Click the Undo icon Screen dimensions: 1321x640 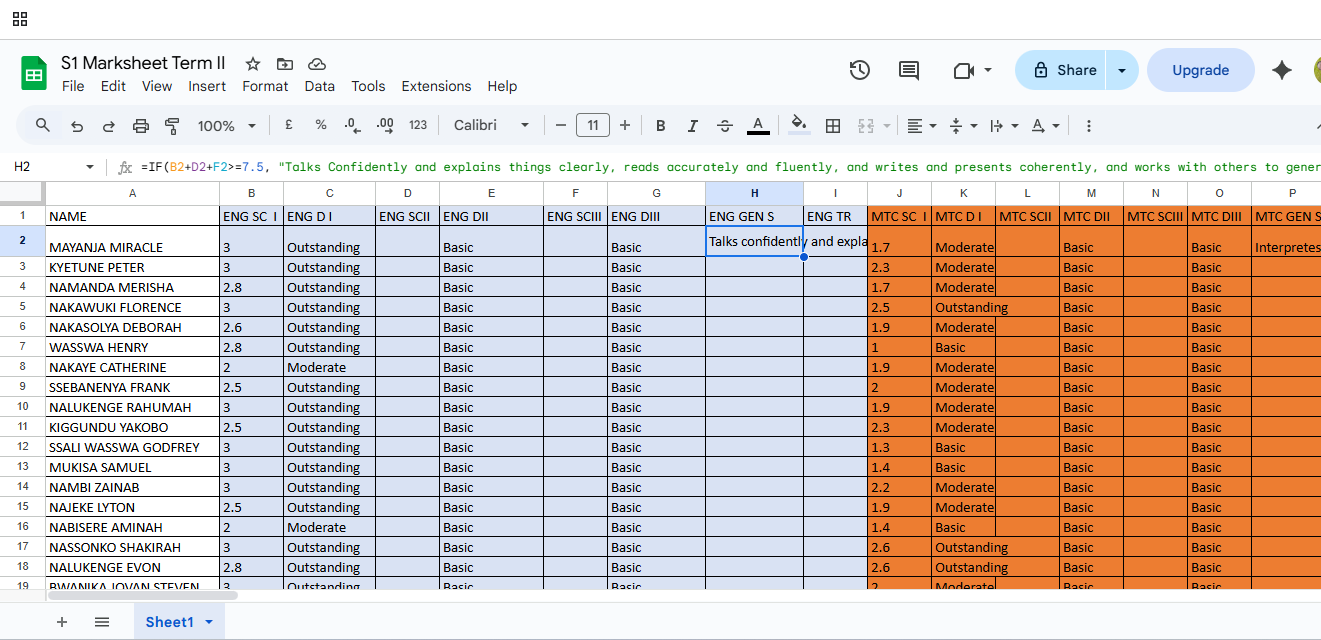[76, 125]
